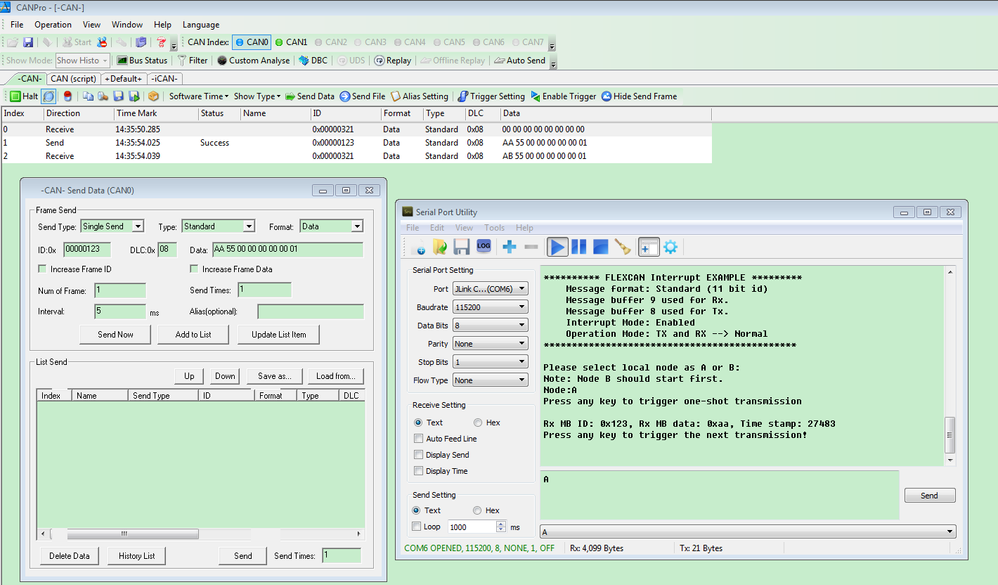
Task: Click the LOG icon in Serial Port Utility
Action: click(x=484, y=246)
